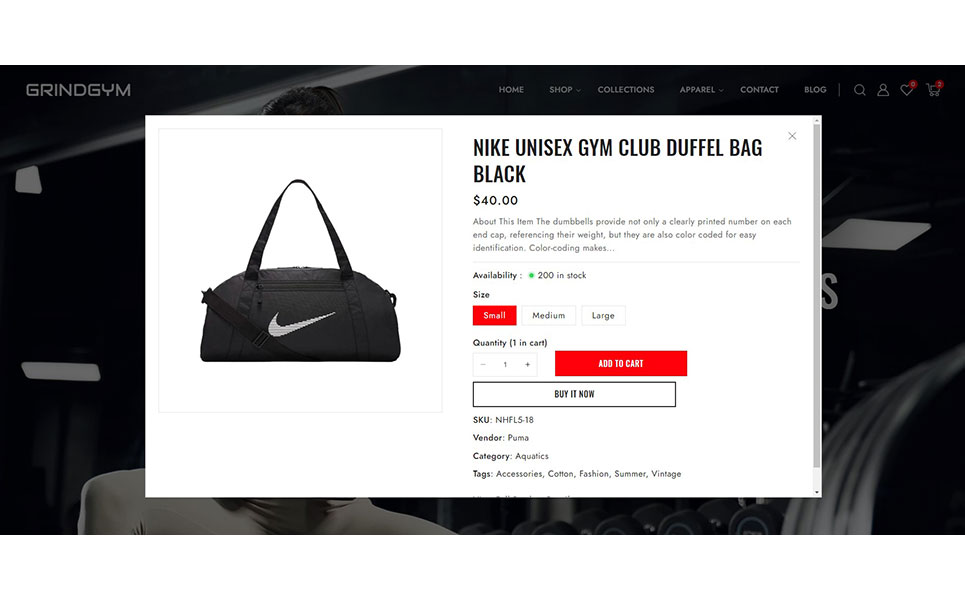
Task: Click the duffel bag product image
Action: click(300, 270)
